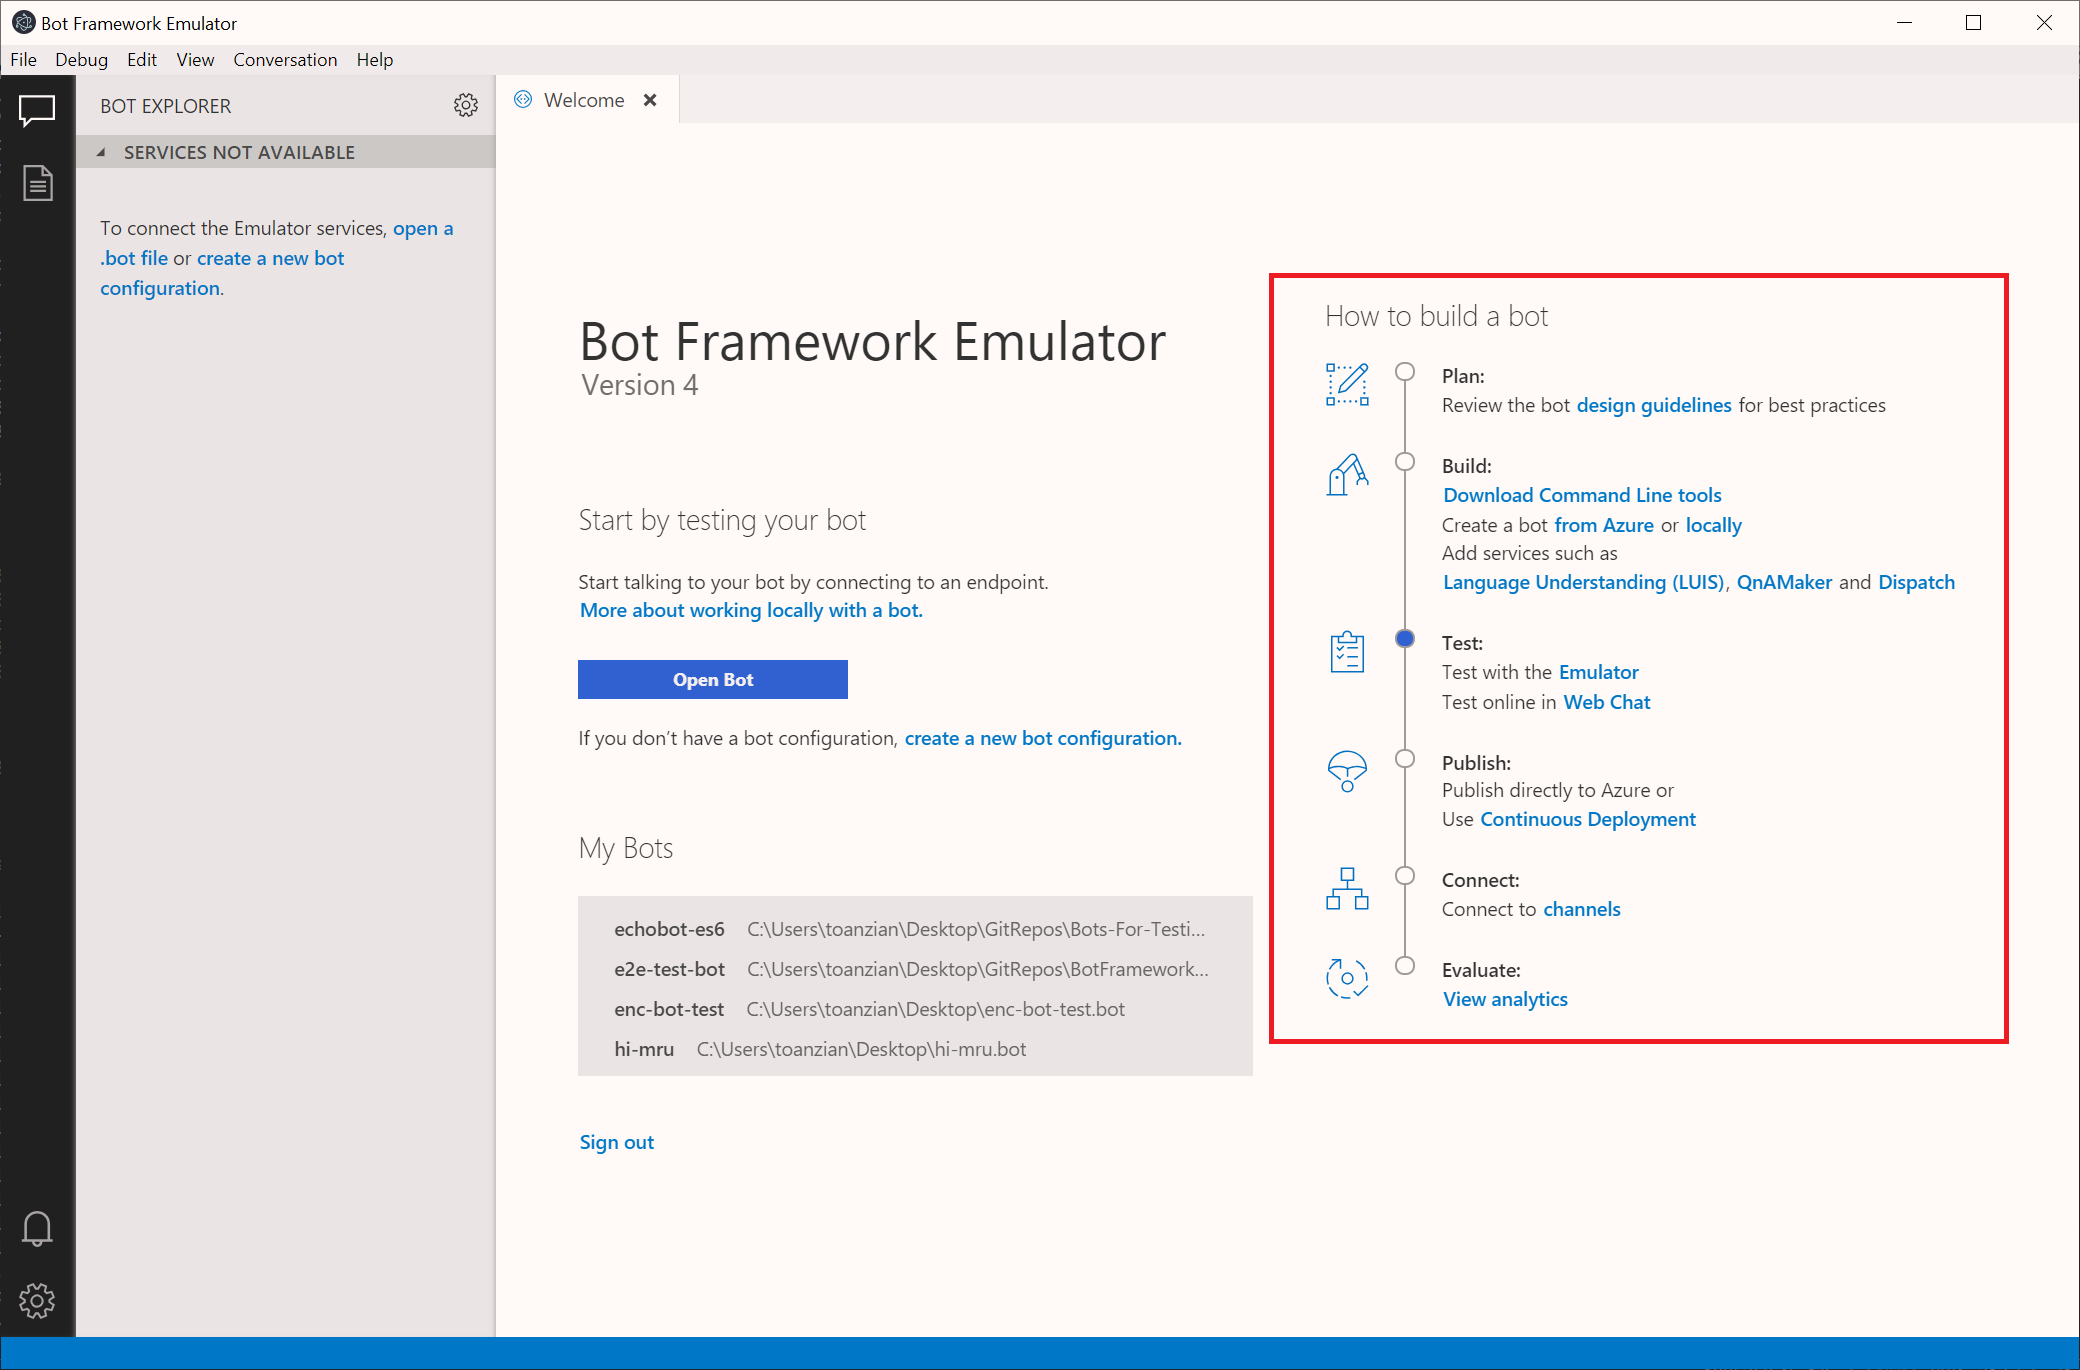The height and width of the screenshot is (1370, 2080).
Task: Open the echobot-es6 bot from My Bots
Action: pos(915,929)
